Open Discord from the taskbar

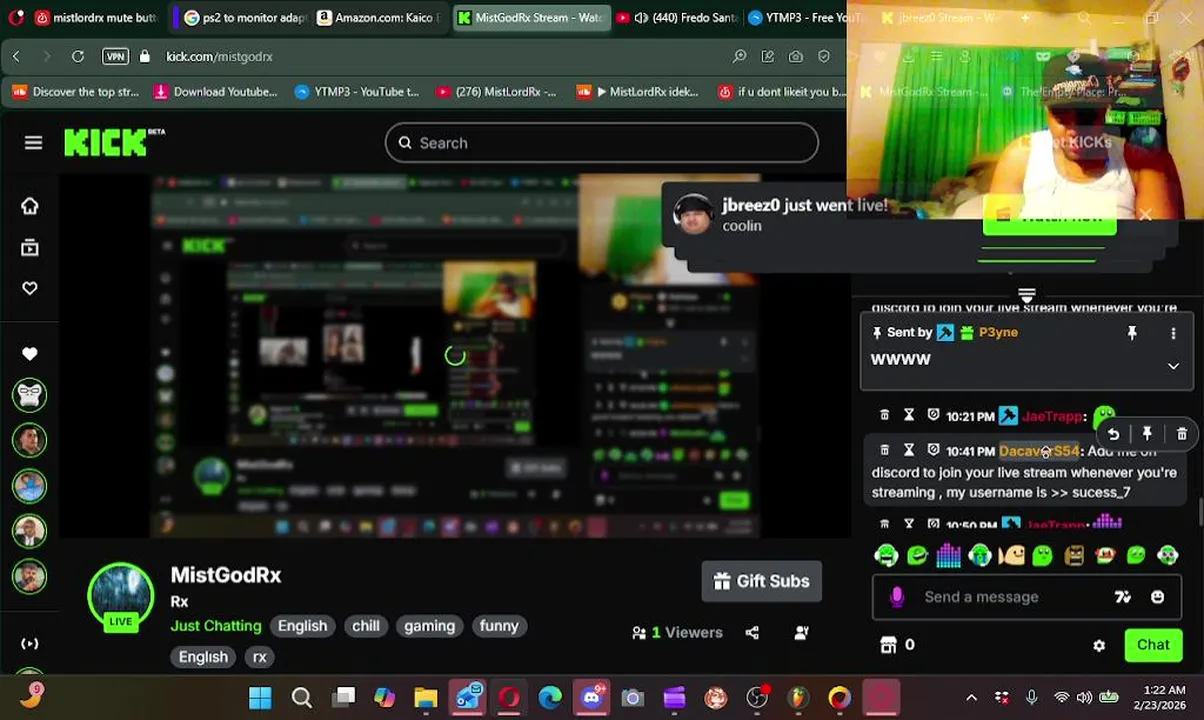(591, 697)
